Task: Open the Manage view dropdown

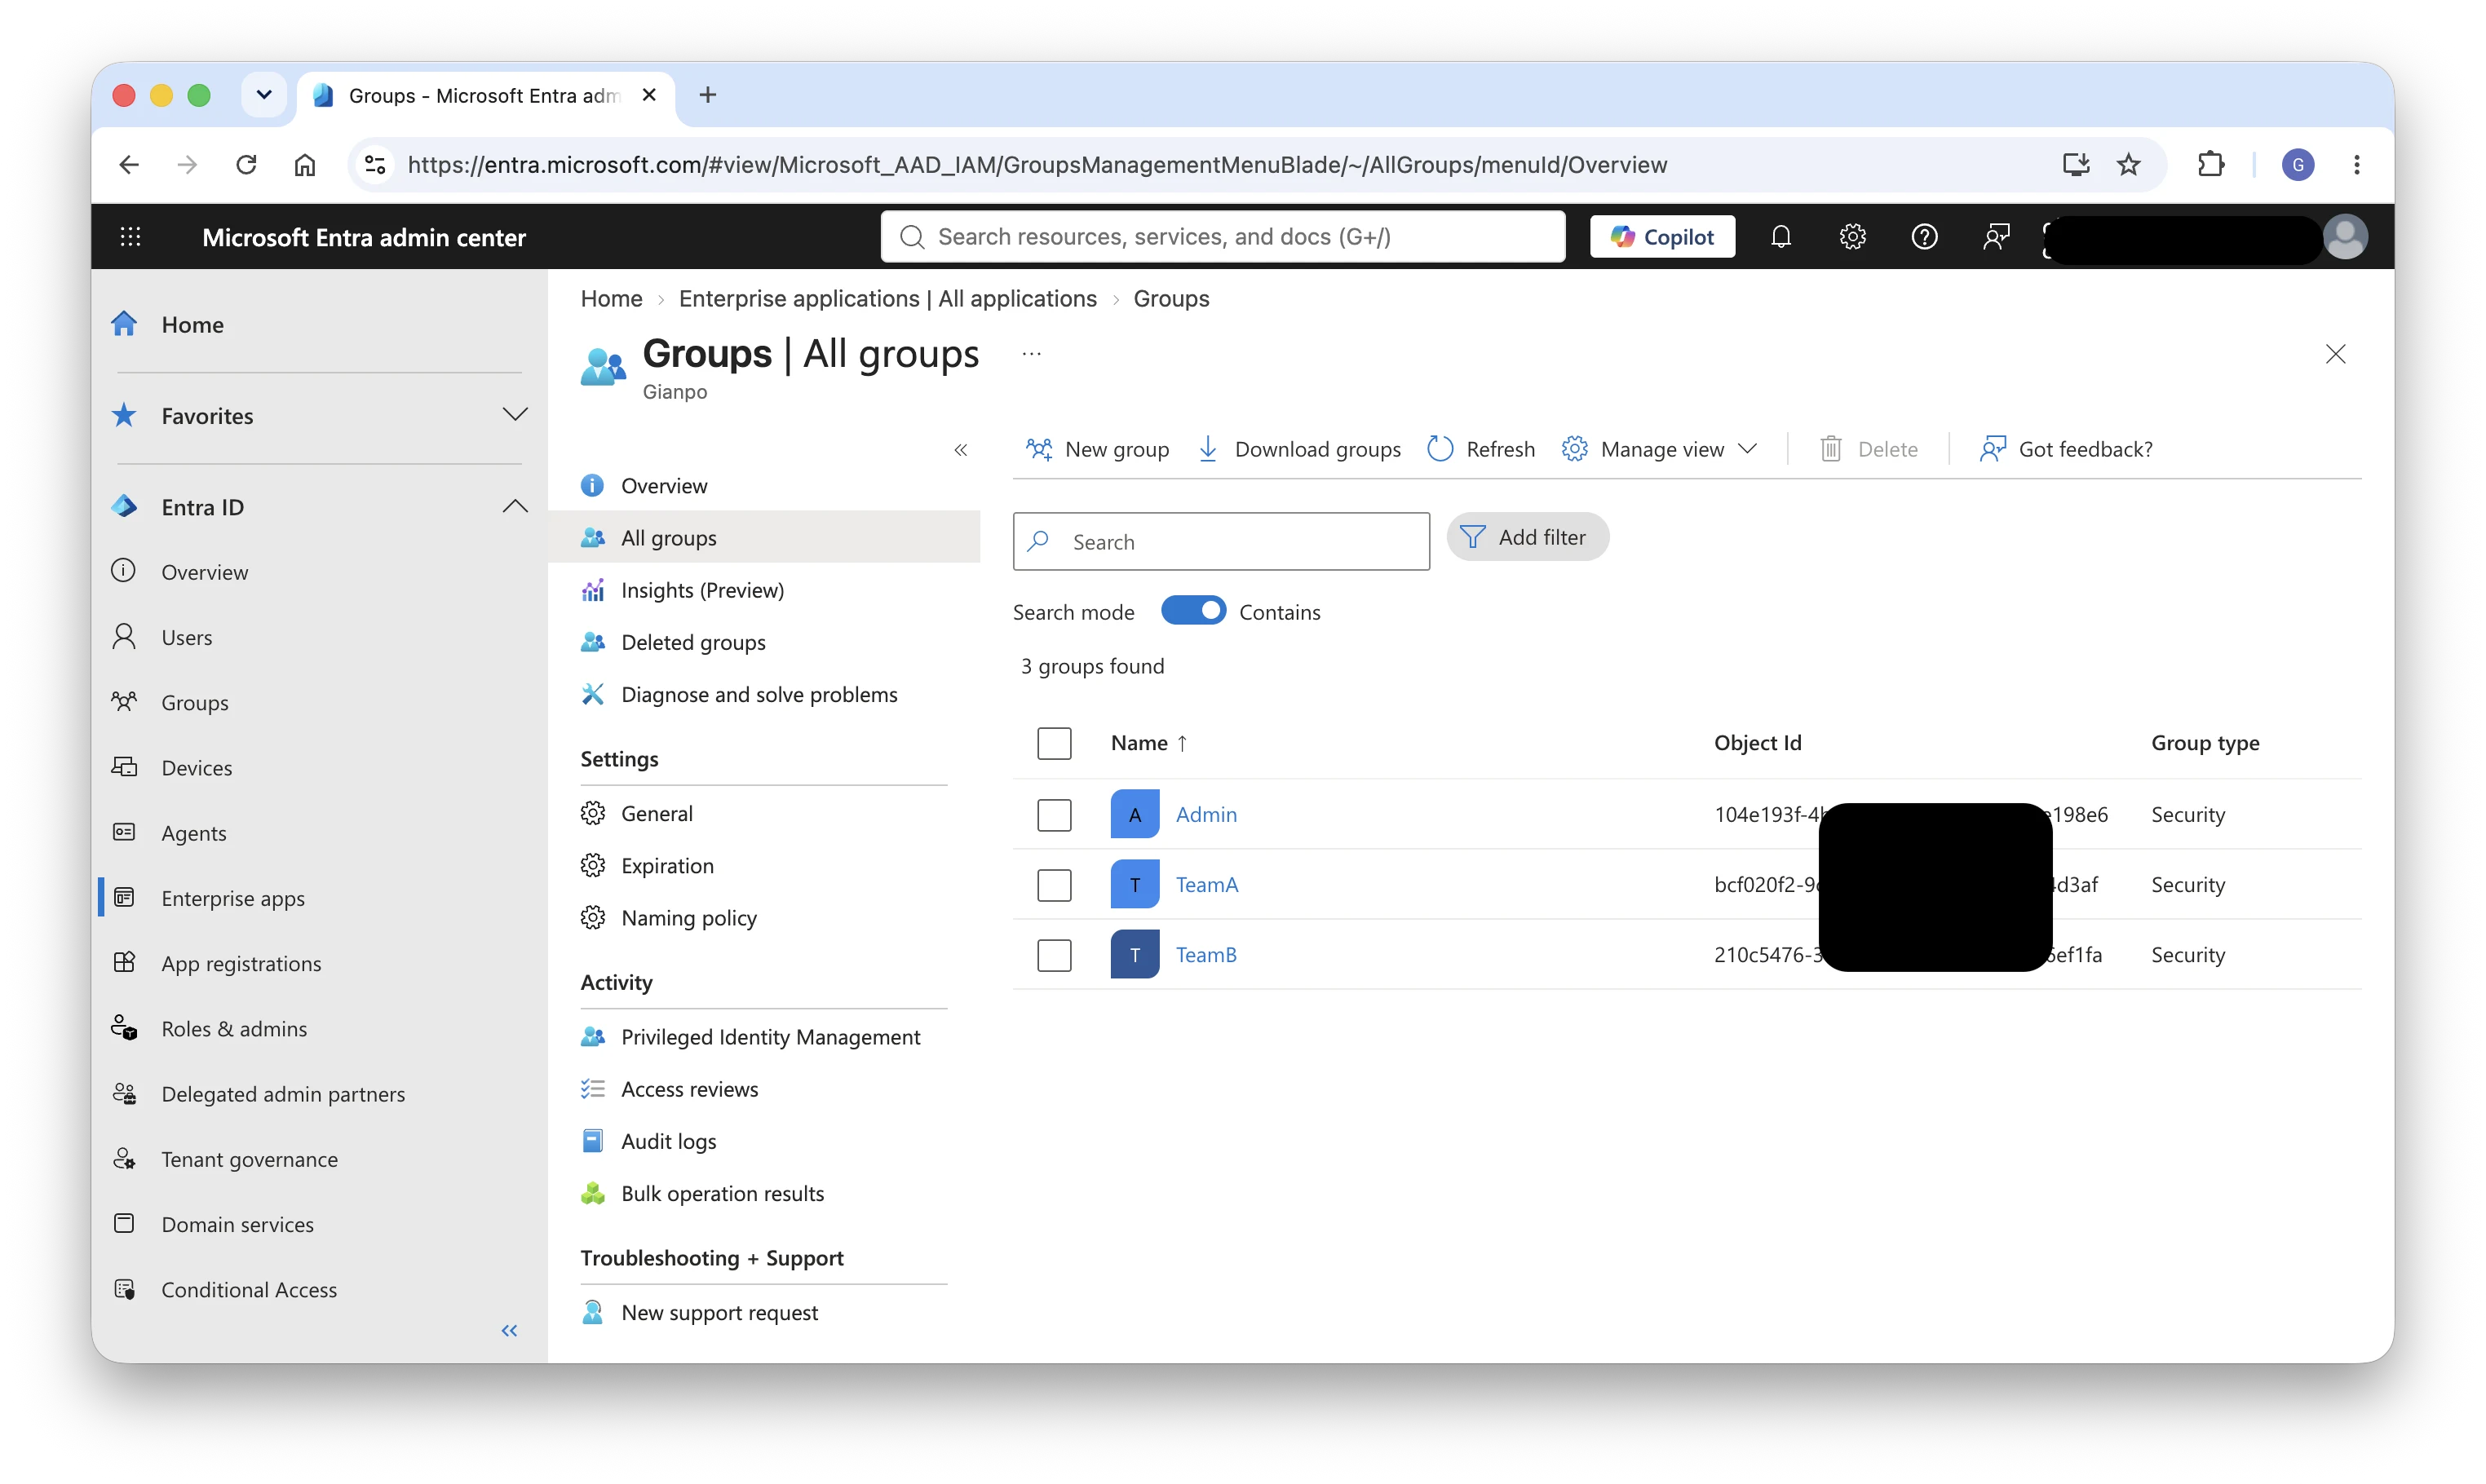Action: [1660, 449]
